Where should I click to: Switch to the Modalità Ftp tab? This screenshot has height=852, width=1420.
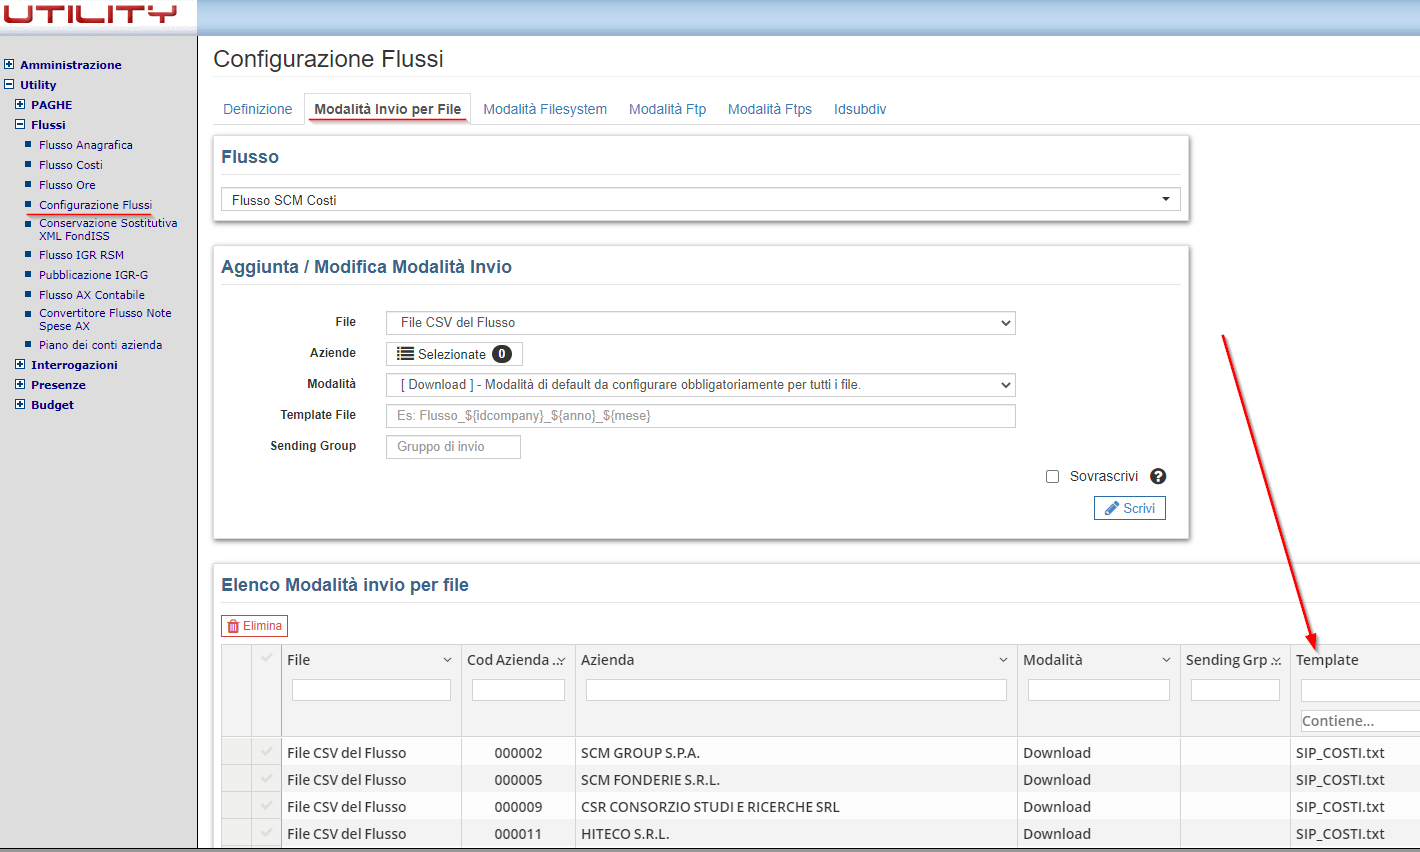(x=667, y=109)
